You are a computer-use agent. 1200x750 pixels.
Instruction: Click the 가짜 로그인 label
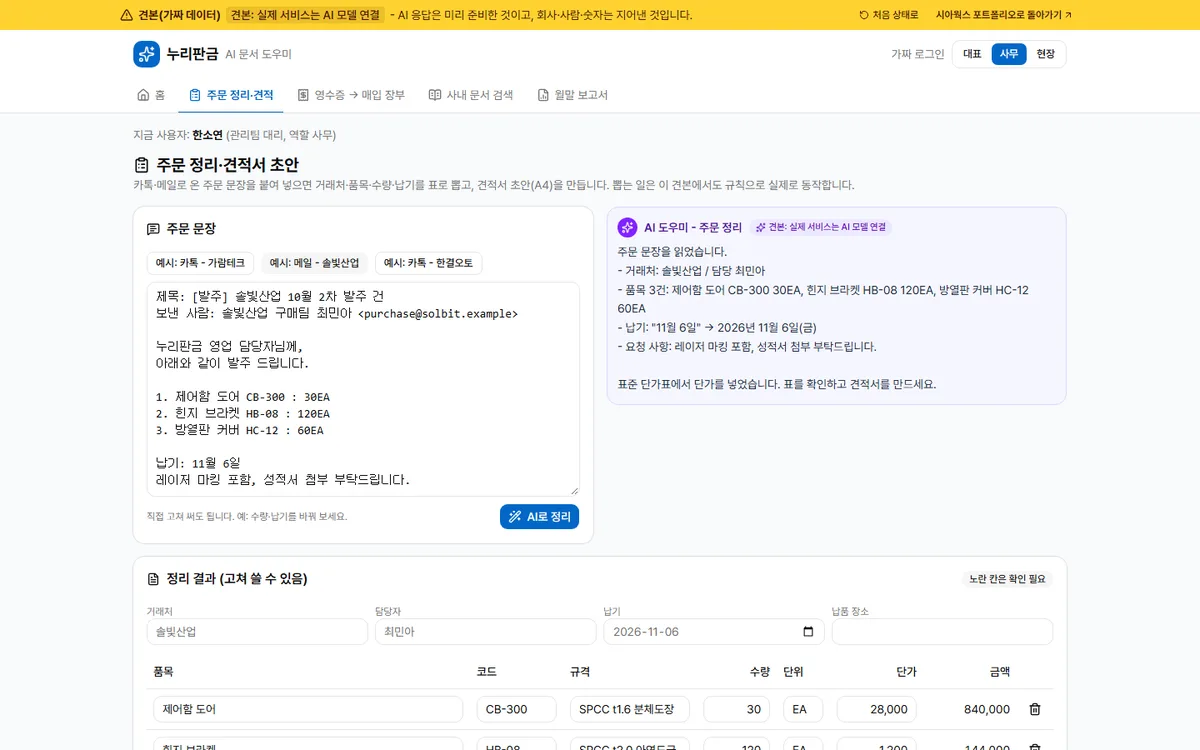918,54
